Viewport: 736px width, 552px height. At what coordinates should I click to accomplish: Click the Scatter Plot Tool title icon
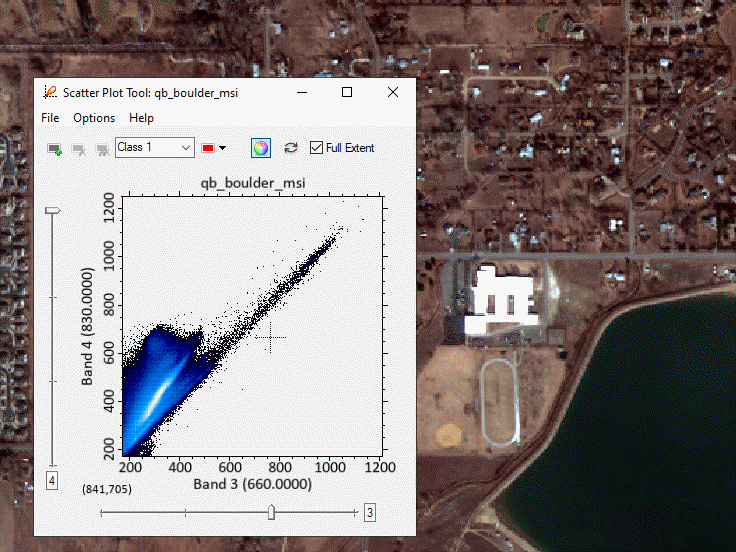pyautogui.click(x=50, y=92)
